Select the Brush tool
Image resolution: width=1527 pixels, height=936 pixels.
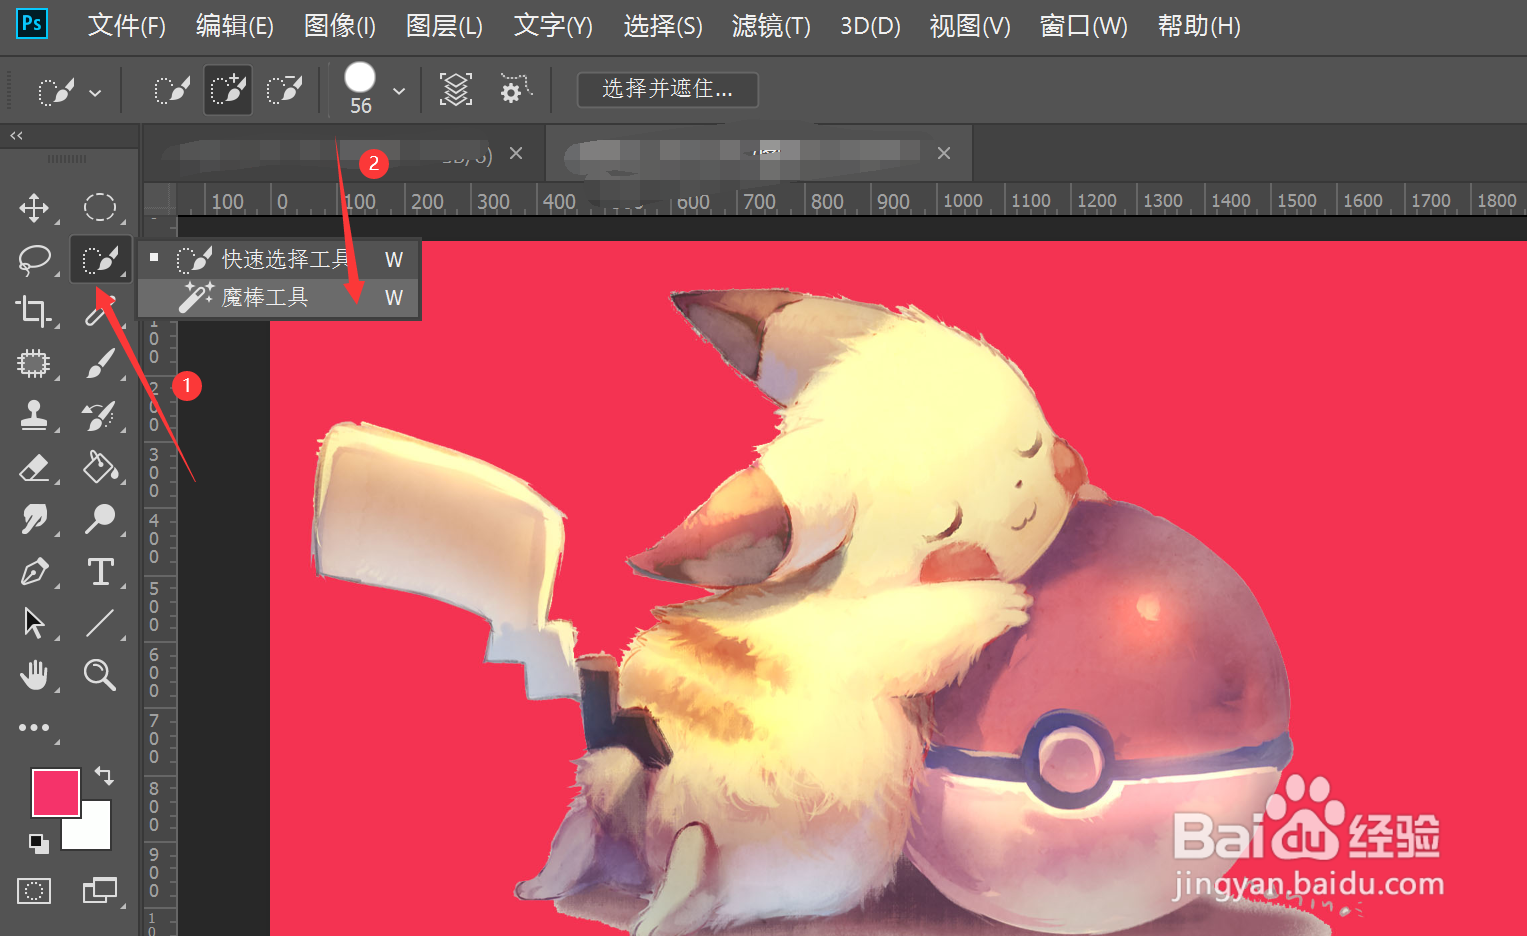pos(99,363)
